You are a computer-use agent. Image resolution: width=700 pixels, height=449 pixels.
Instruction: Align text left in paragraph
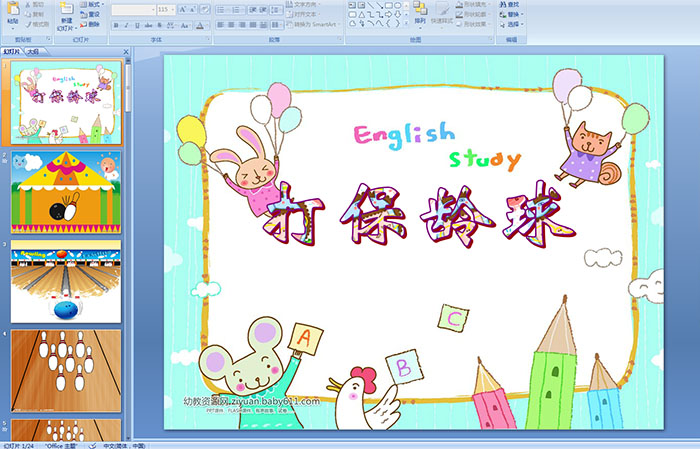220,25
